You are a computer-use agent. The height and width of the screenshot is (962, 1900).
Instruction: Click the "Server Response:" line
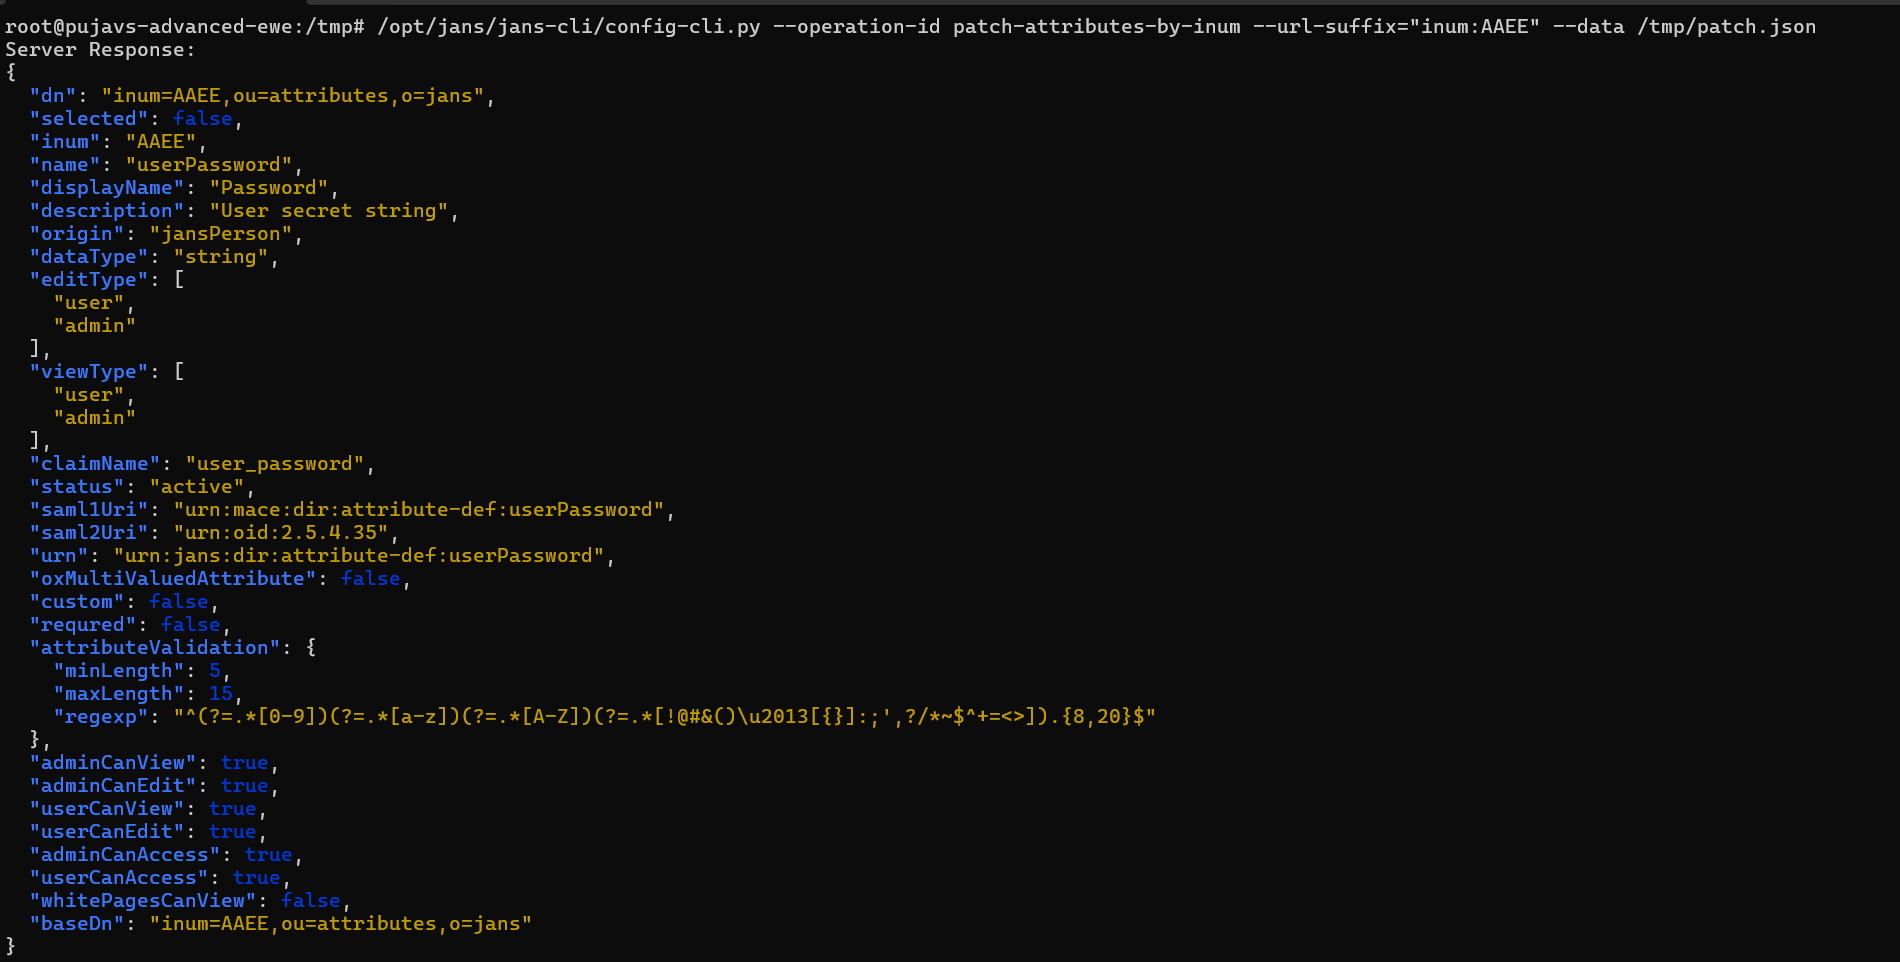click(100, 50)
